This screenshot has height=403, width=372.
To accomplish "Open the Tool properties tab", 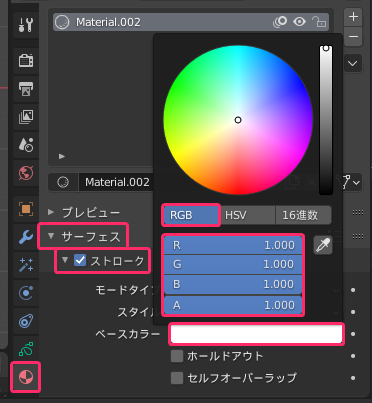I will (x=26, y=25).
